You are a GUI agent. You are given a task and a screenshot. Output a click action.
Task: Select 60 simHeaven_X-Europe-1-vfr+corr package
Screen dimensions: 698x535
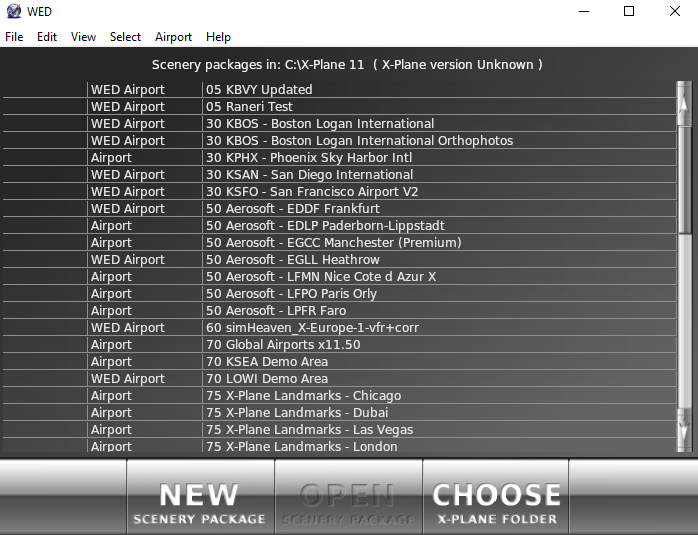339,328
